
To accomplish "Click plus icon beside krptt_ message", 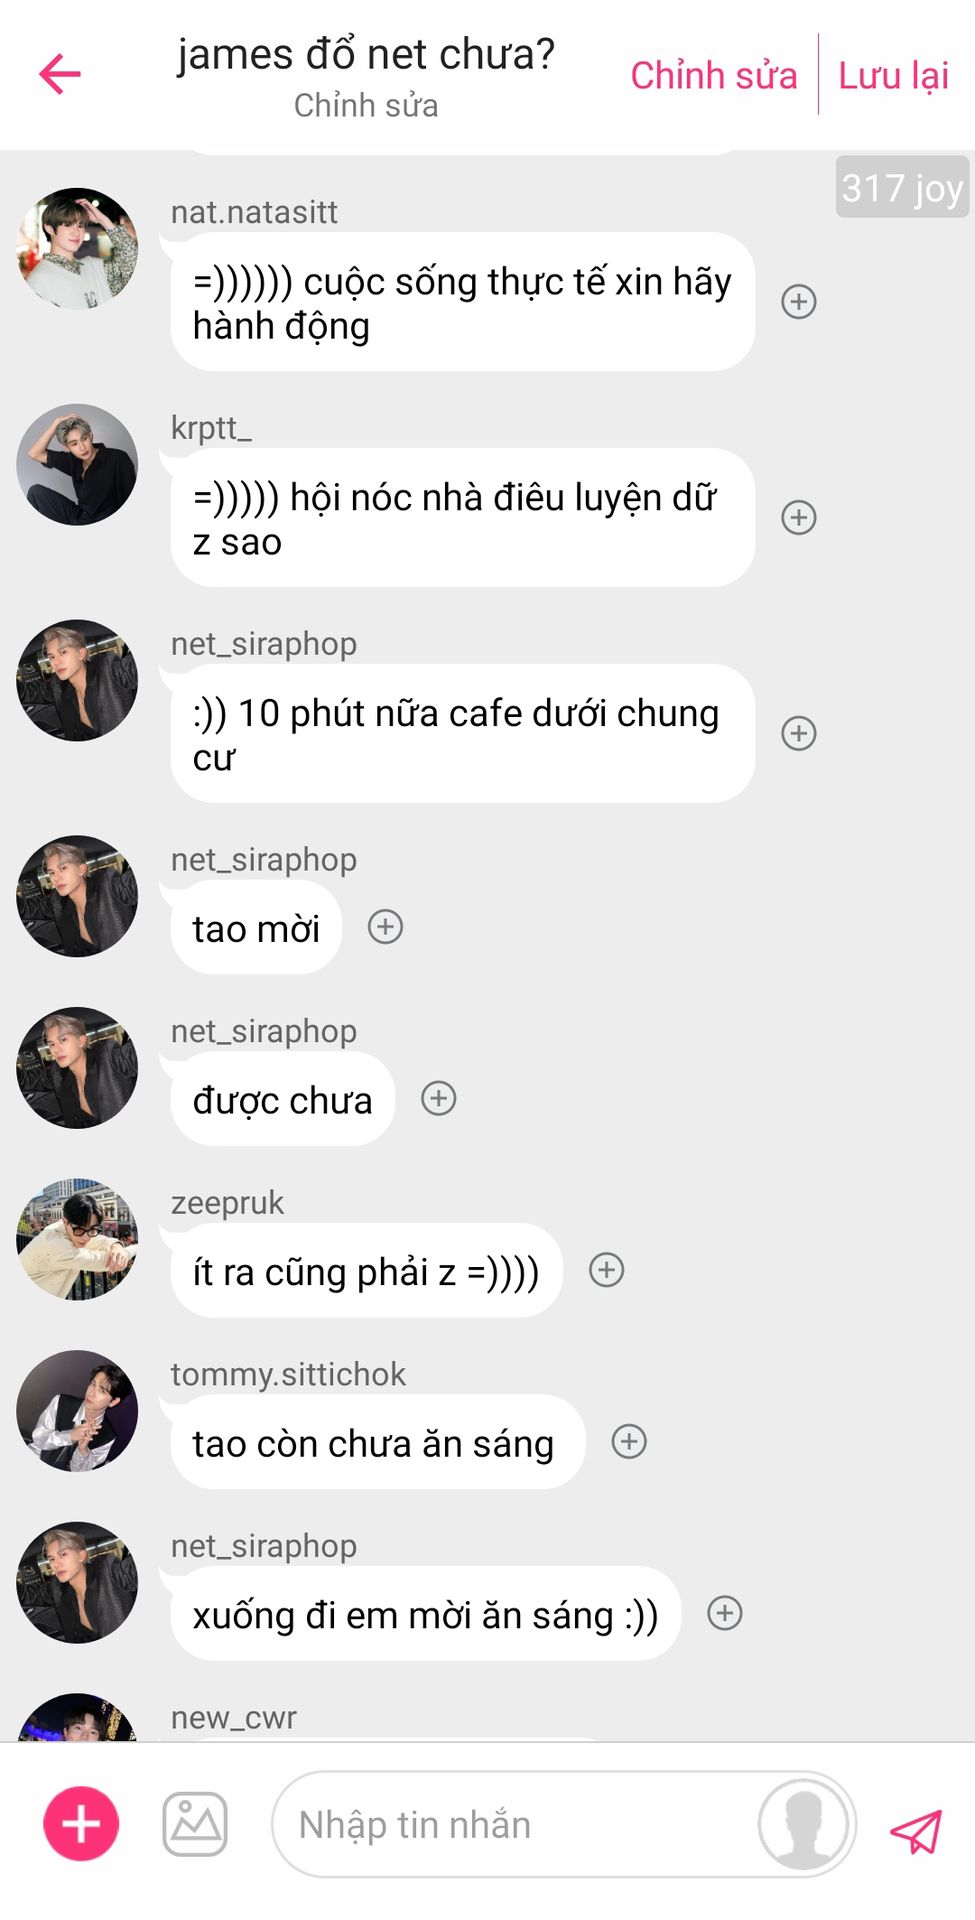I will (798, 518).
